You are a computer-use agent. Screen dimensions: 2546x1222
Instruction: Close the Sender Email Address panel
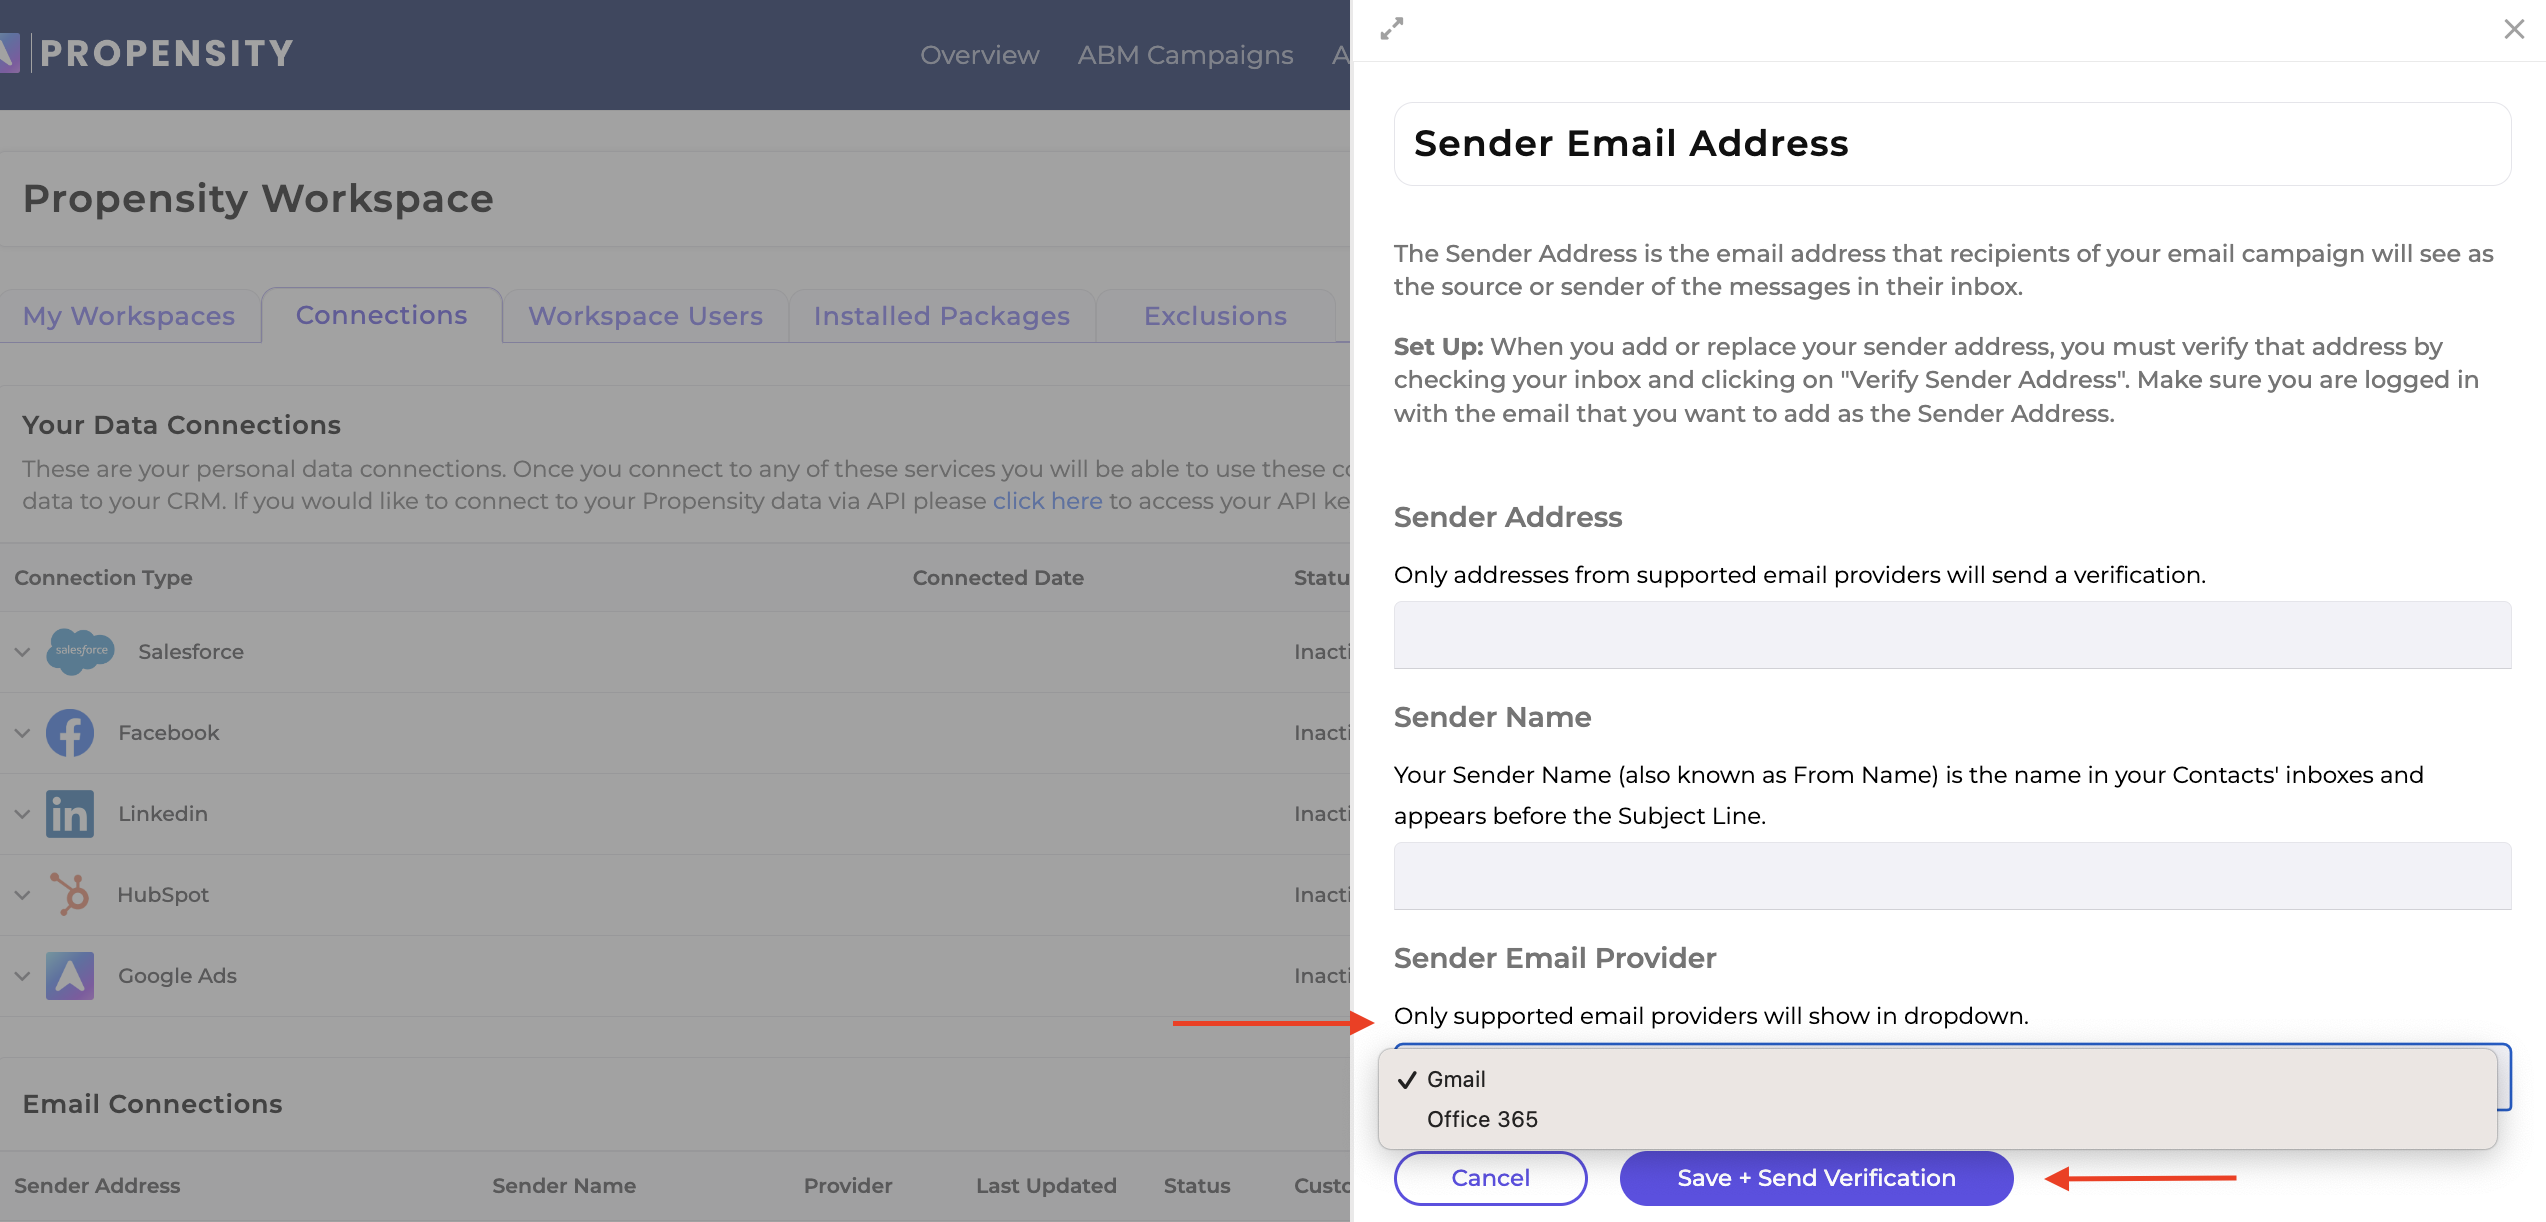click(2514, 29)
